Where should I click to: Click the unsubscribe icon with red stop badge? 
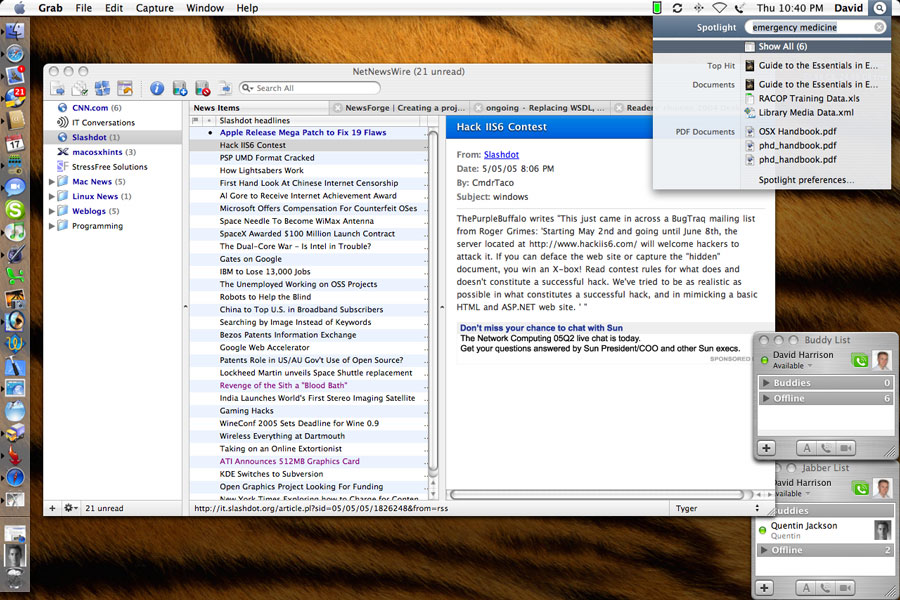(203, 88)
